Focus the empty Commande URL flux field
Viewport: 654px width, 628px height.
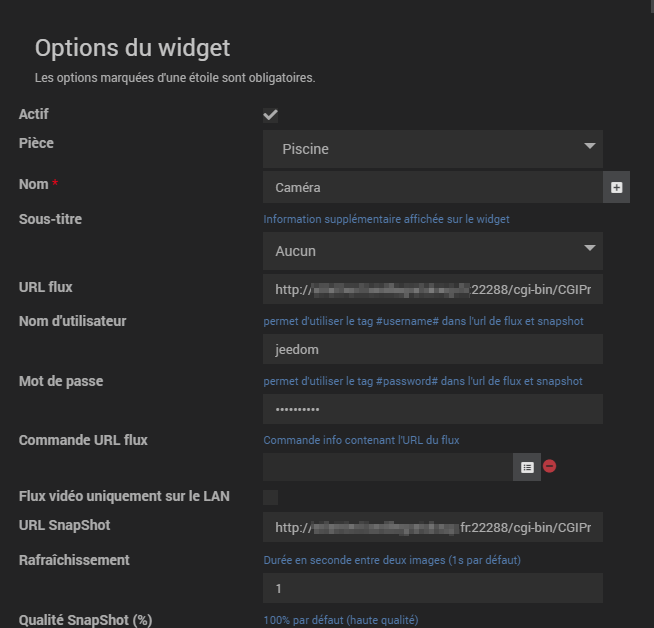click(x=388, y=467)
